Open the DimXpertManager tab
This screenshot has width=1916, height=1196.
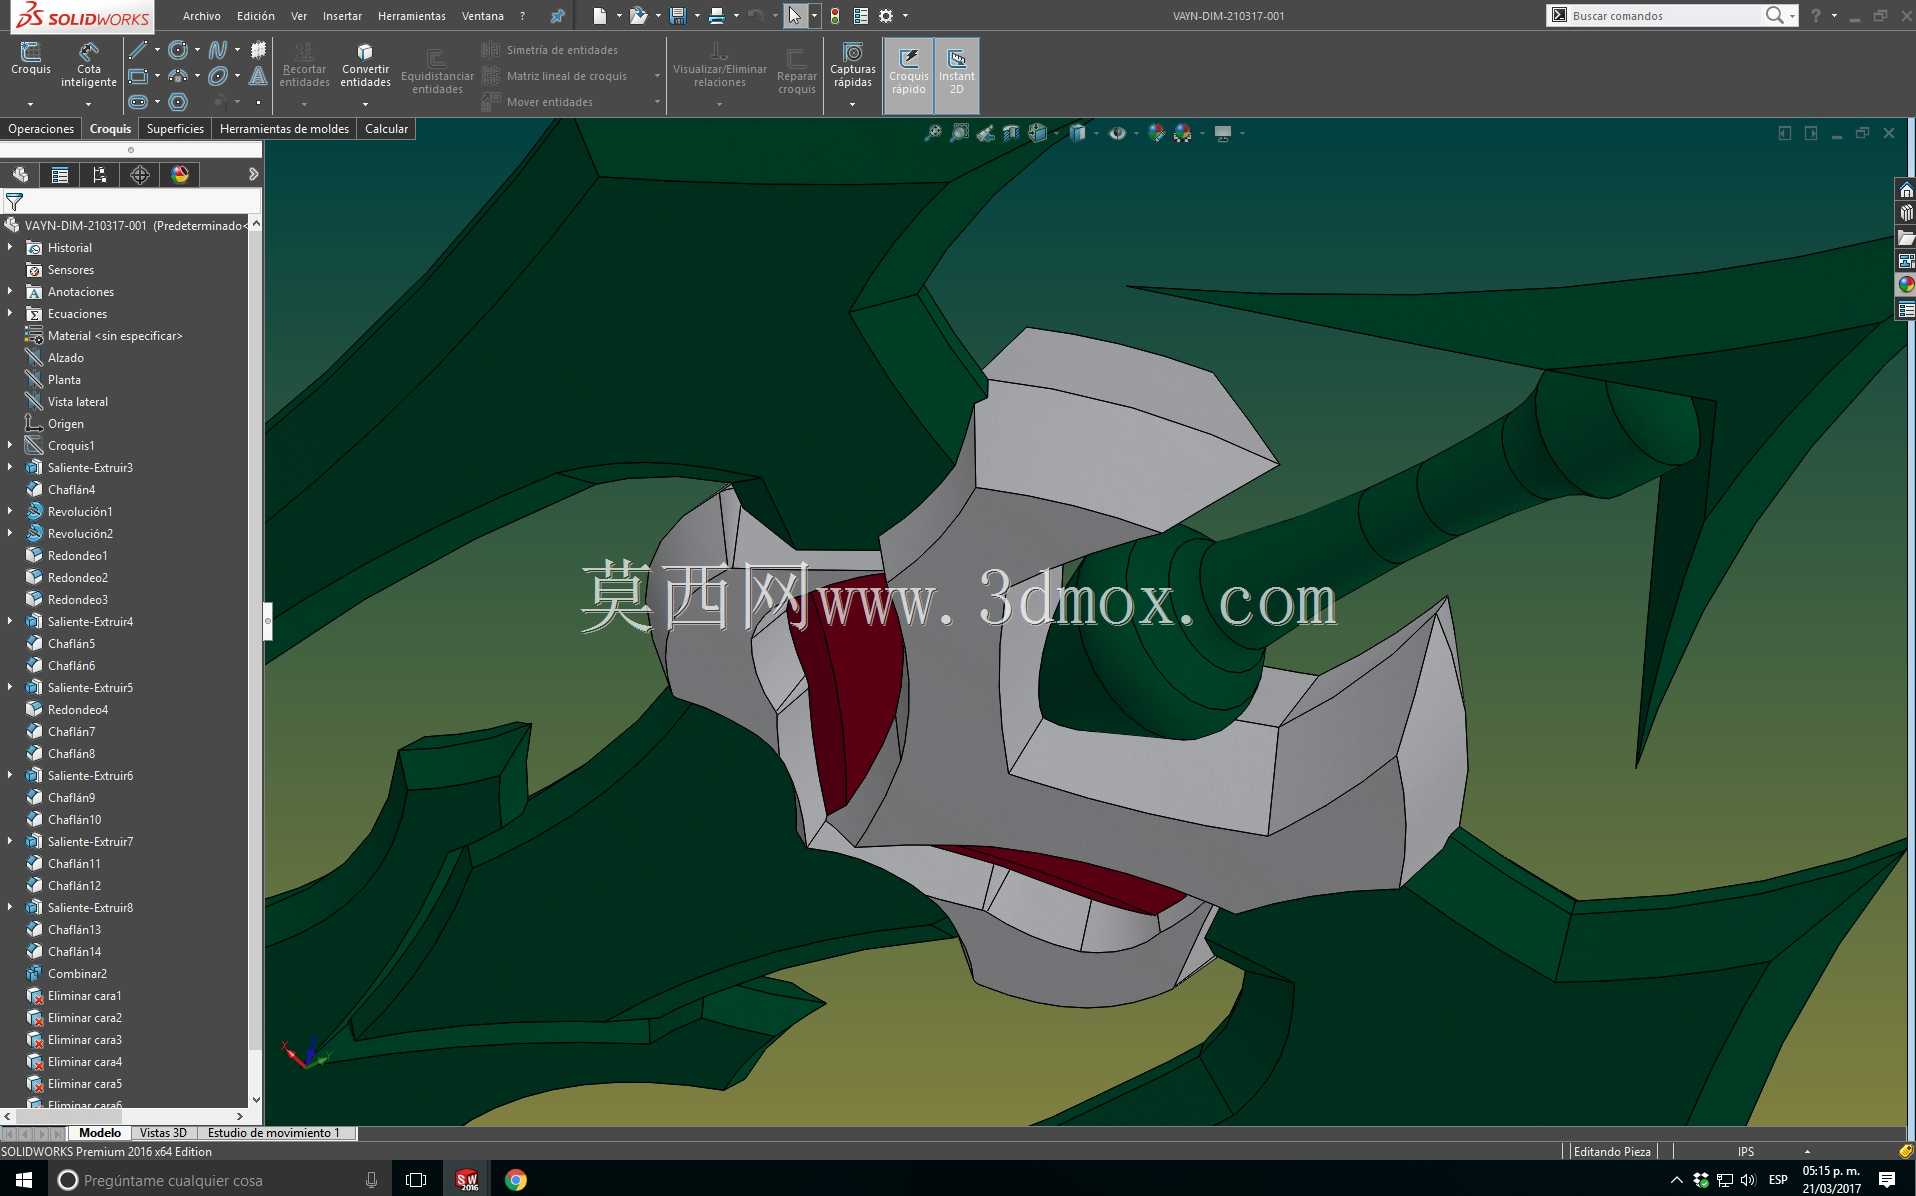[x=140, y=175]
